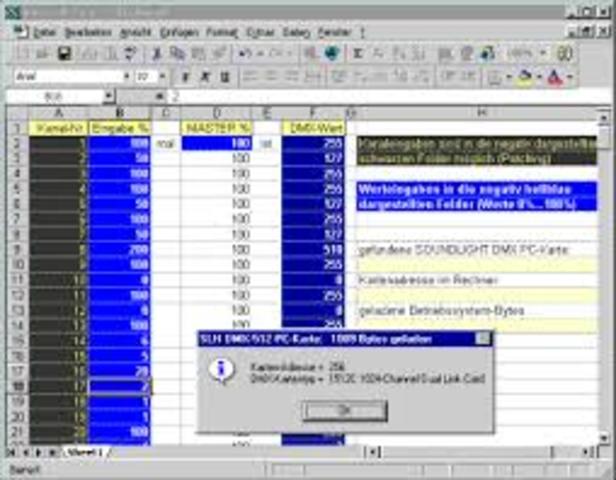Launch the Chart Wizard icon
Screen dimensions: 616x480
[x=445, y=53]
